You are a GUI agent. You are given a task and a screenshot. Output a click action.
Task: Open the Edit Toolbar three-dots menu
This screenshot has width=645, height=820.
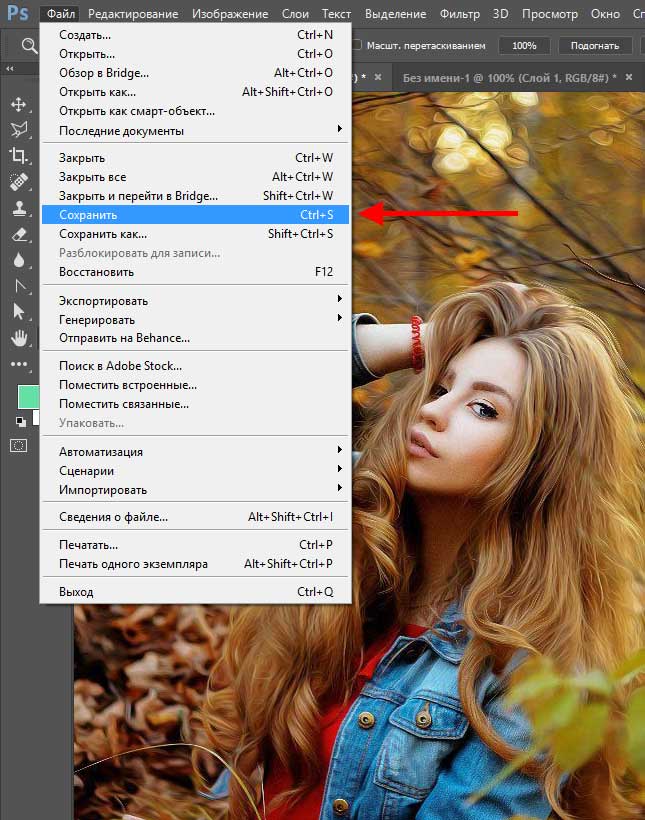pyautogui.click(x=19, y=363)
